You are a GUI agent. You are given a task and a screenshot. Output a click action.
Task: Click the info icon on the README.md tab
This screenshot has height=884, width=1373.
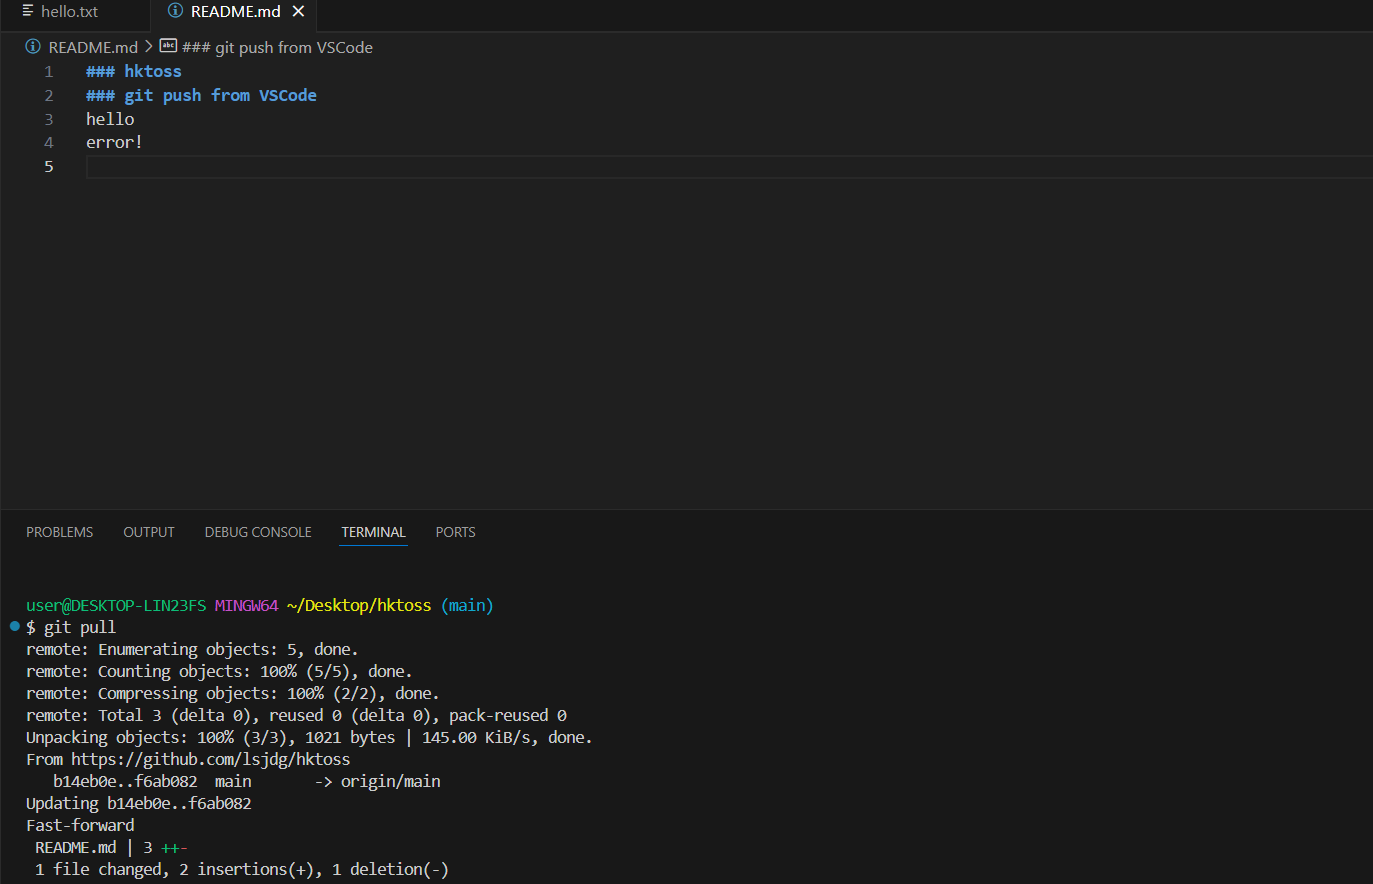[x=175, y=12]
